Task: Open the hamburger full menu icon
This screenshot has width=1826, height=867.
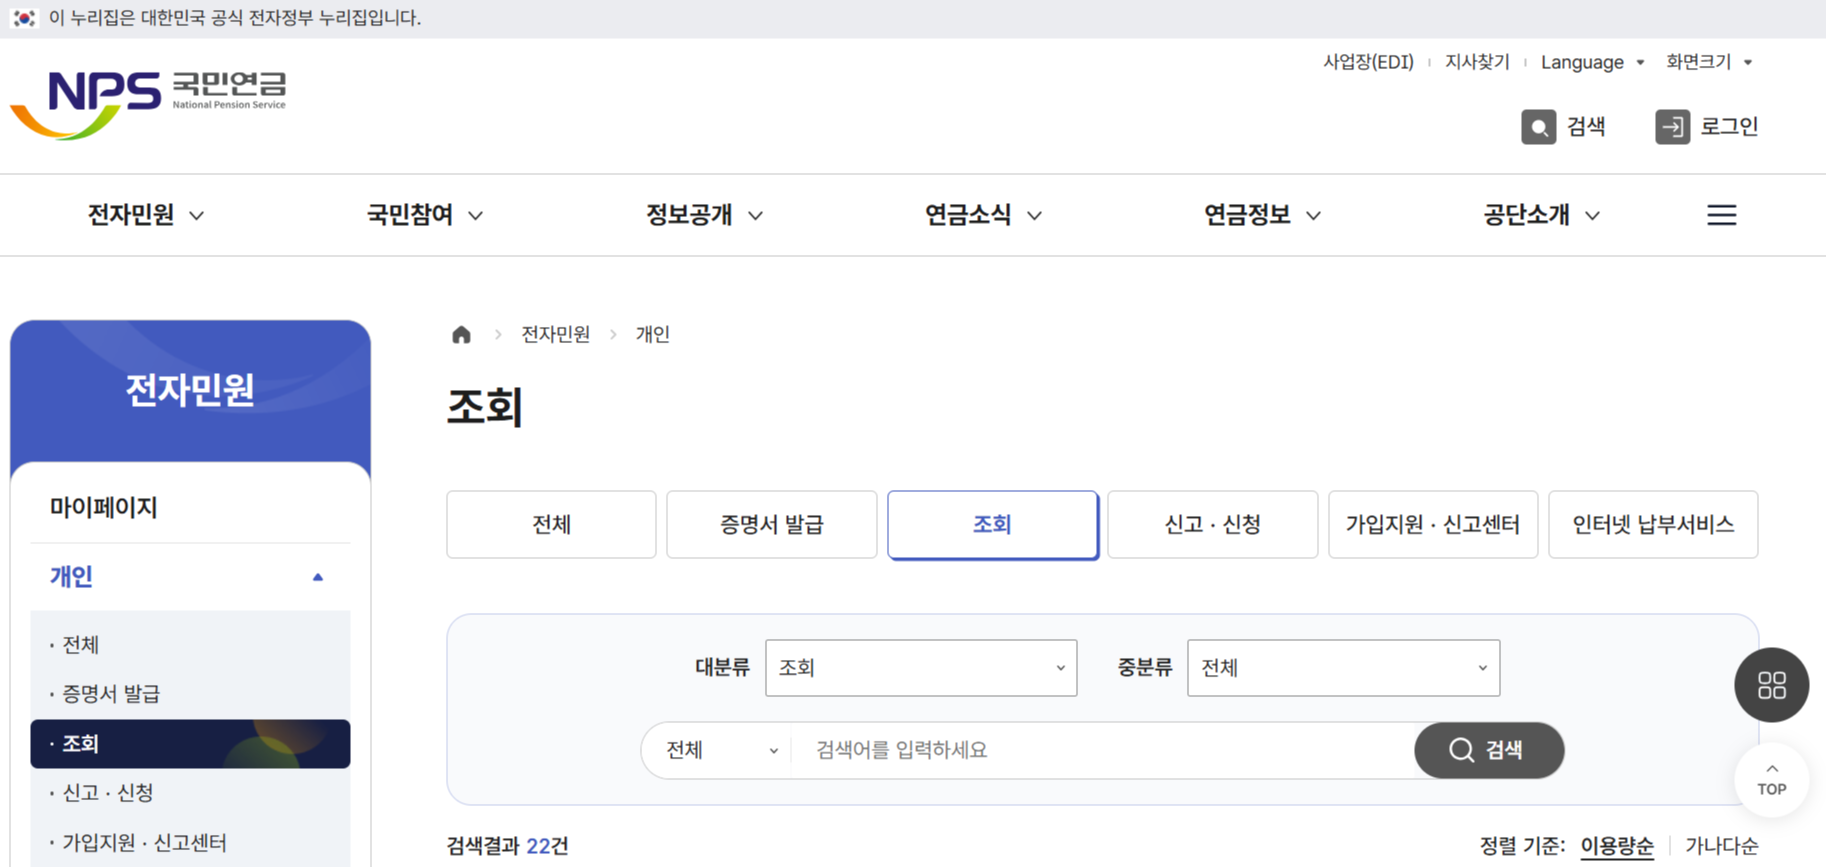Action: coord(1721,215)
